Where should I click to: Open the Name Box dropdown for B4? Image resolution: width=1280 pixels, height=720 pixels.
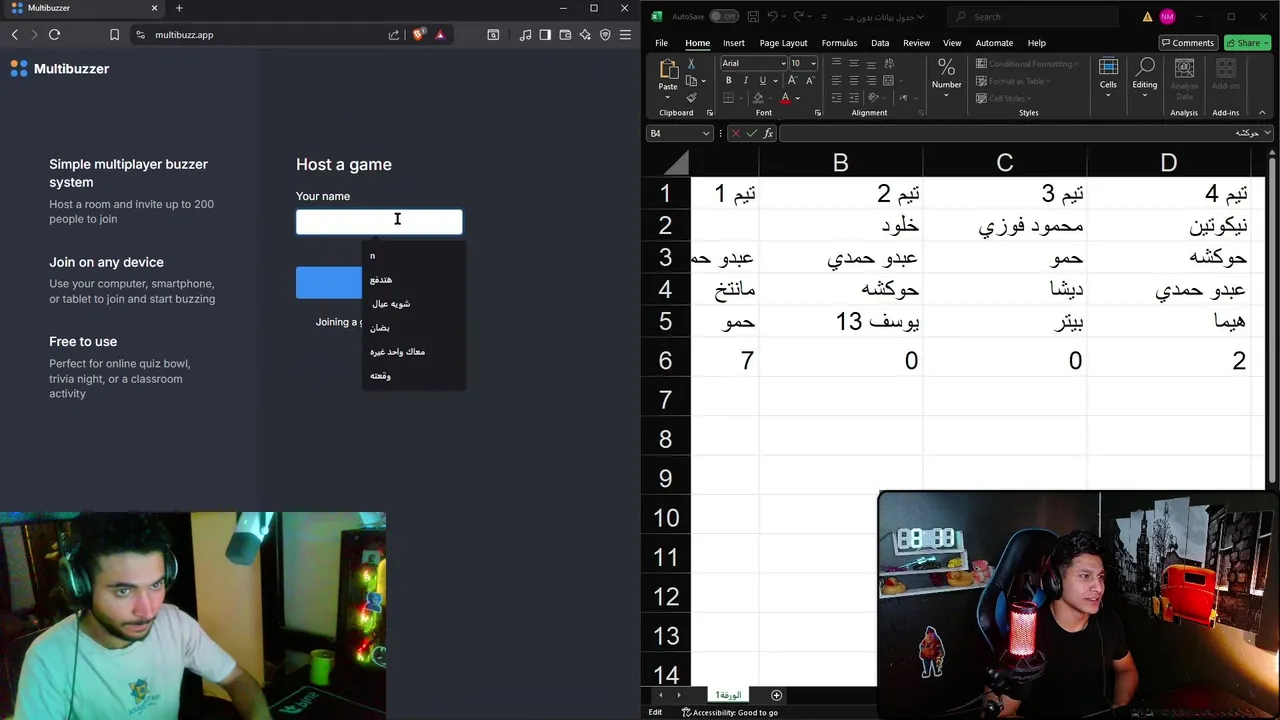point(706,133)
